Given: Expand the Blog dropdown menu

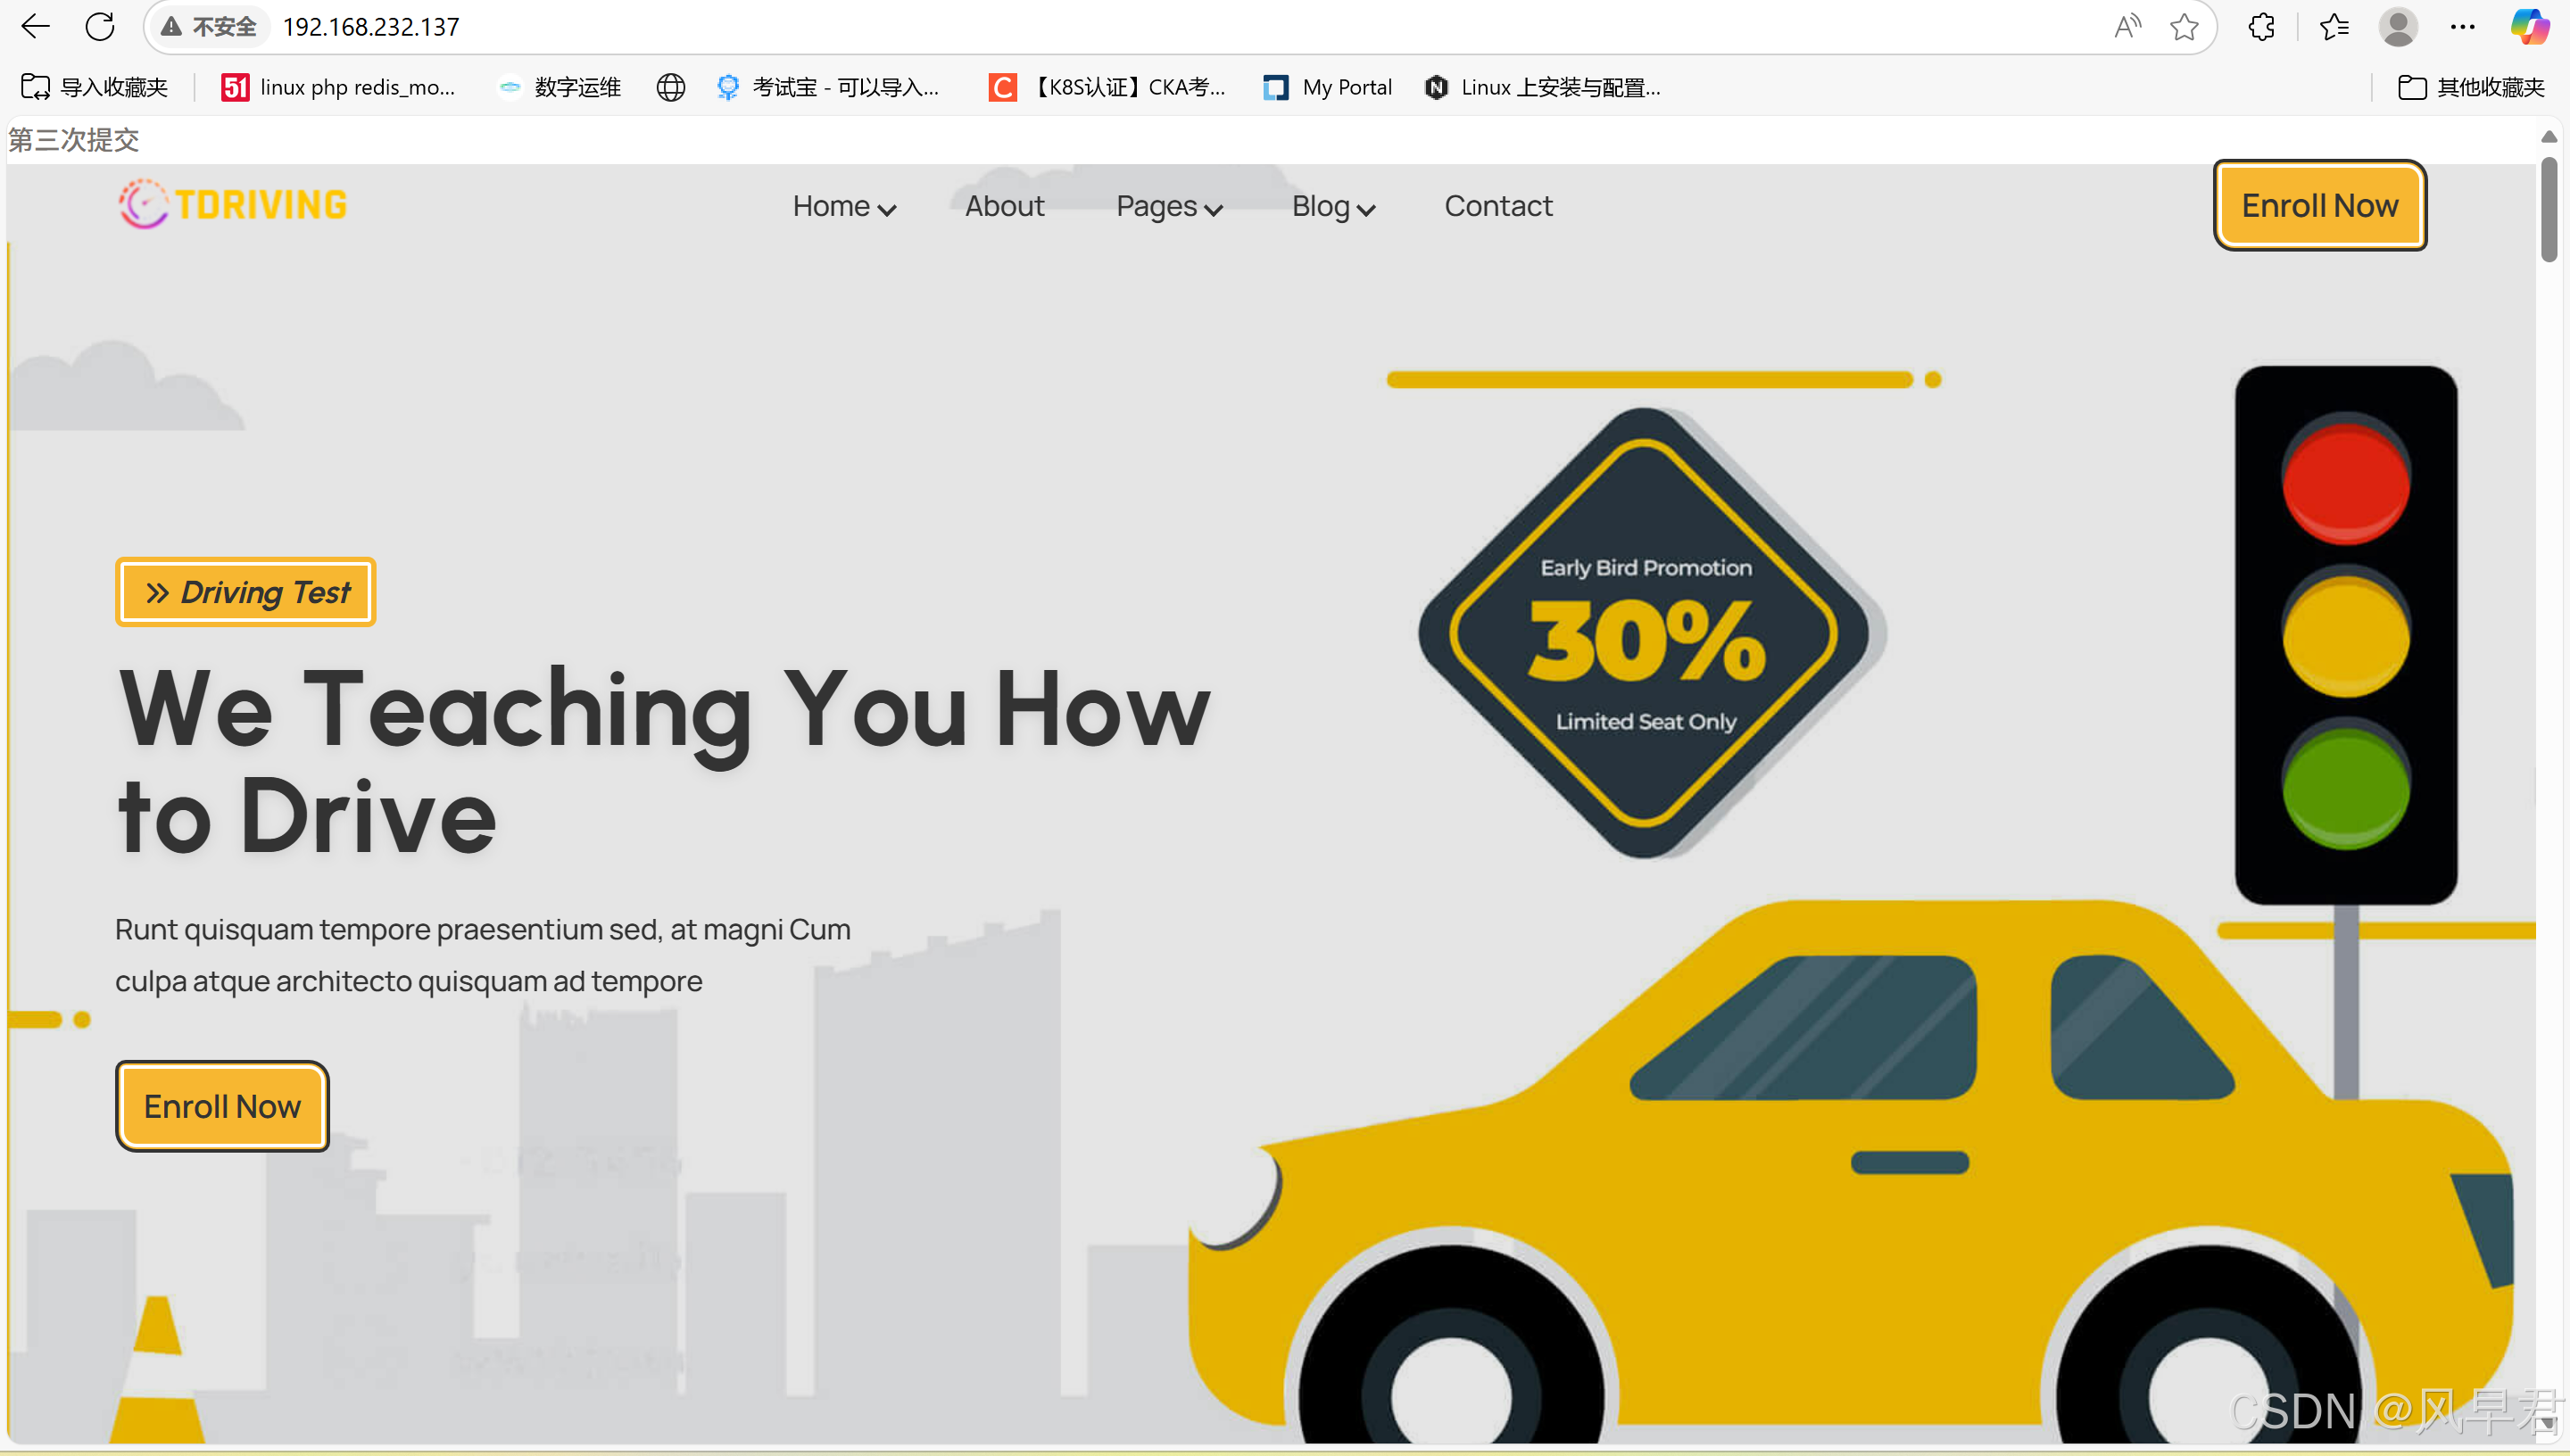Looking at the screenshot, I should tap(1333, 206).
